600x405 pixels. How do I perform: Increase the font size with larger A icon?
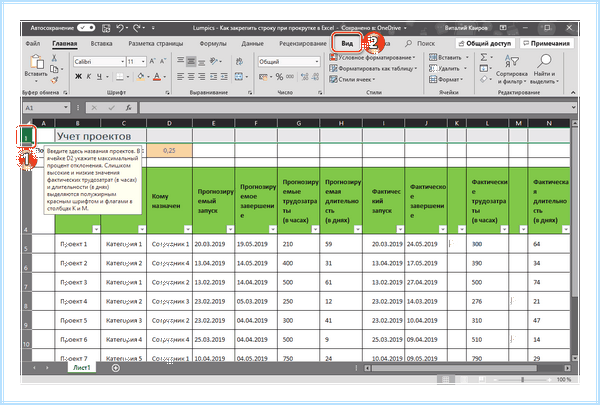(152, 61)
